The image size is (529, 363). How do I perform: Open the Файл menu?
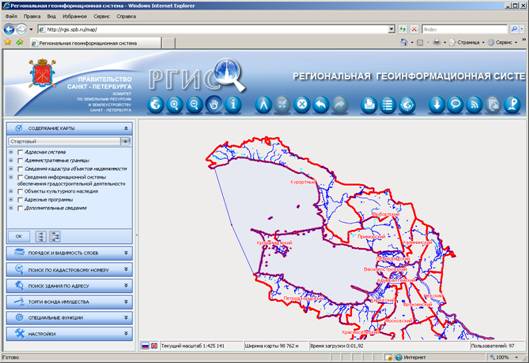11,16
